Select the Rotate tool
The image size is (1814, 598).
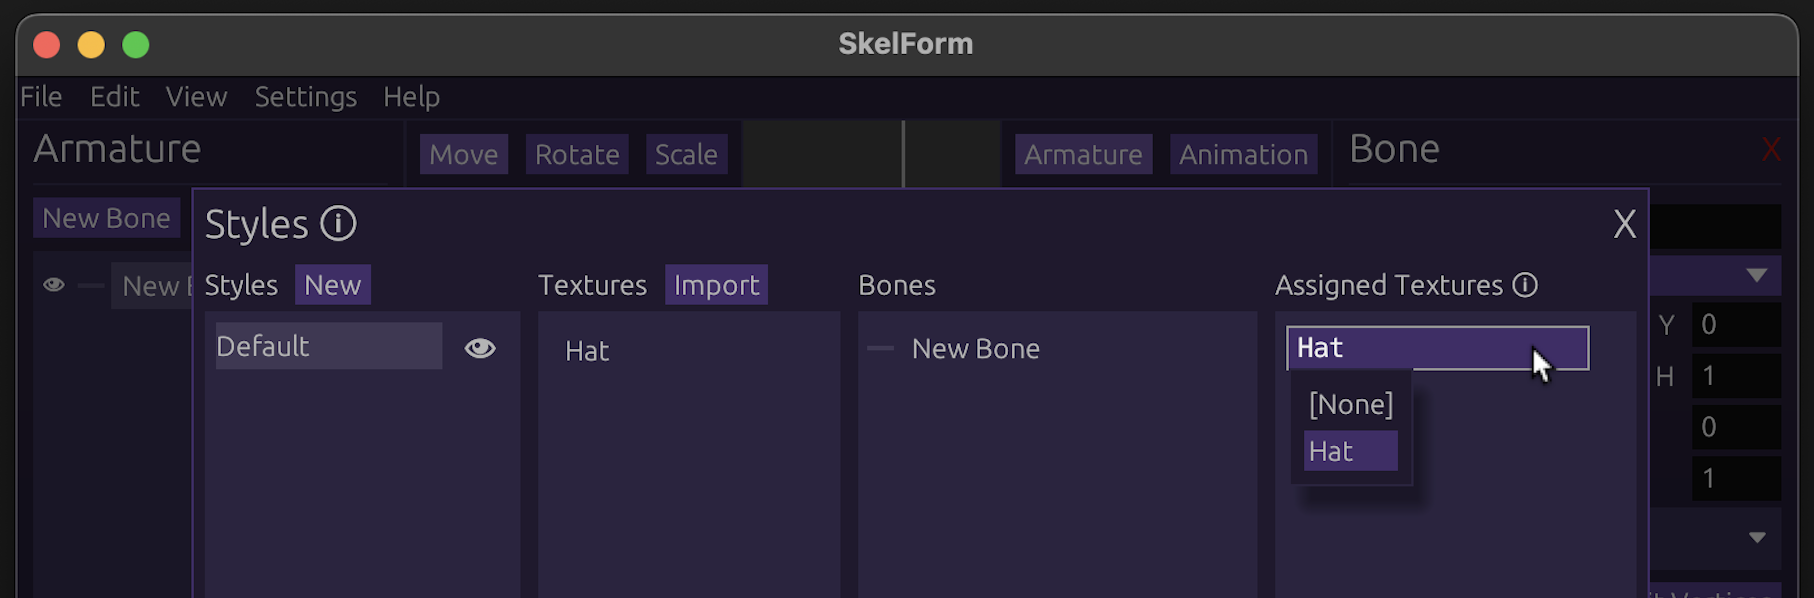point(576,154)
